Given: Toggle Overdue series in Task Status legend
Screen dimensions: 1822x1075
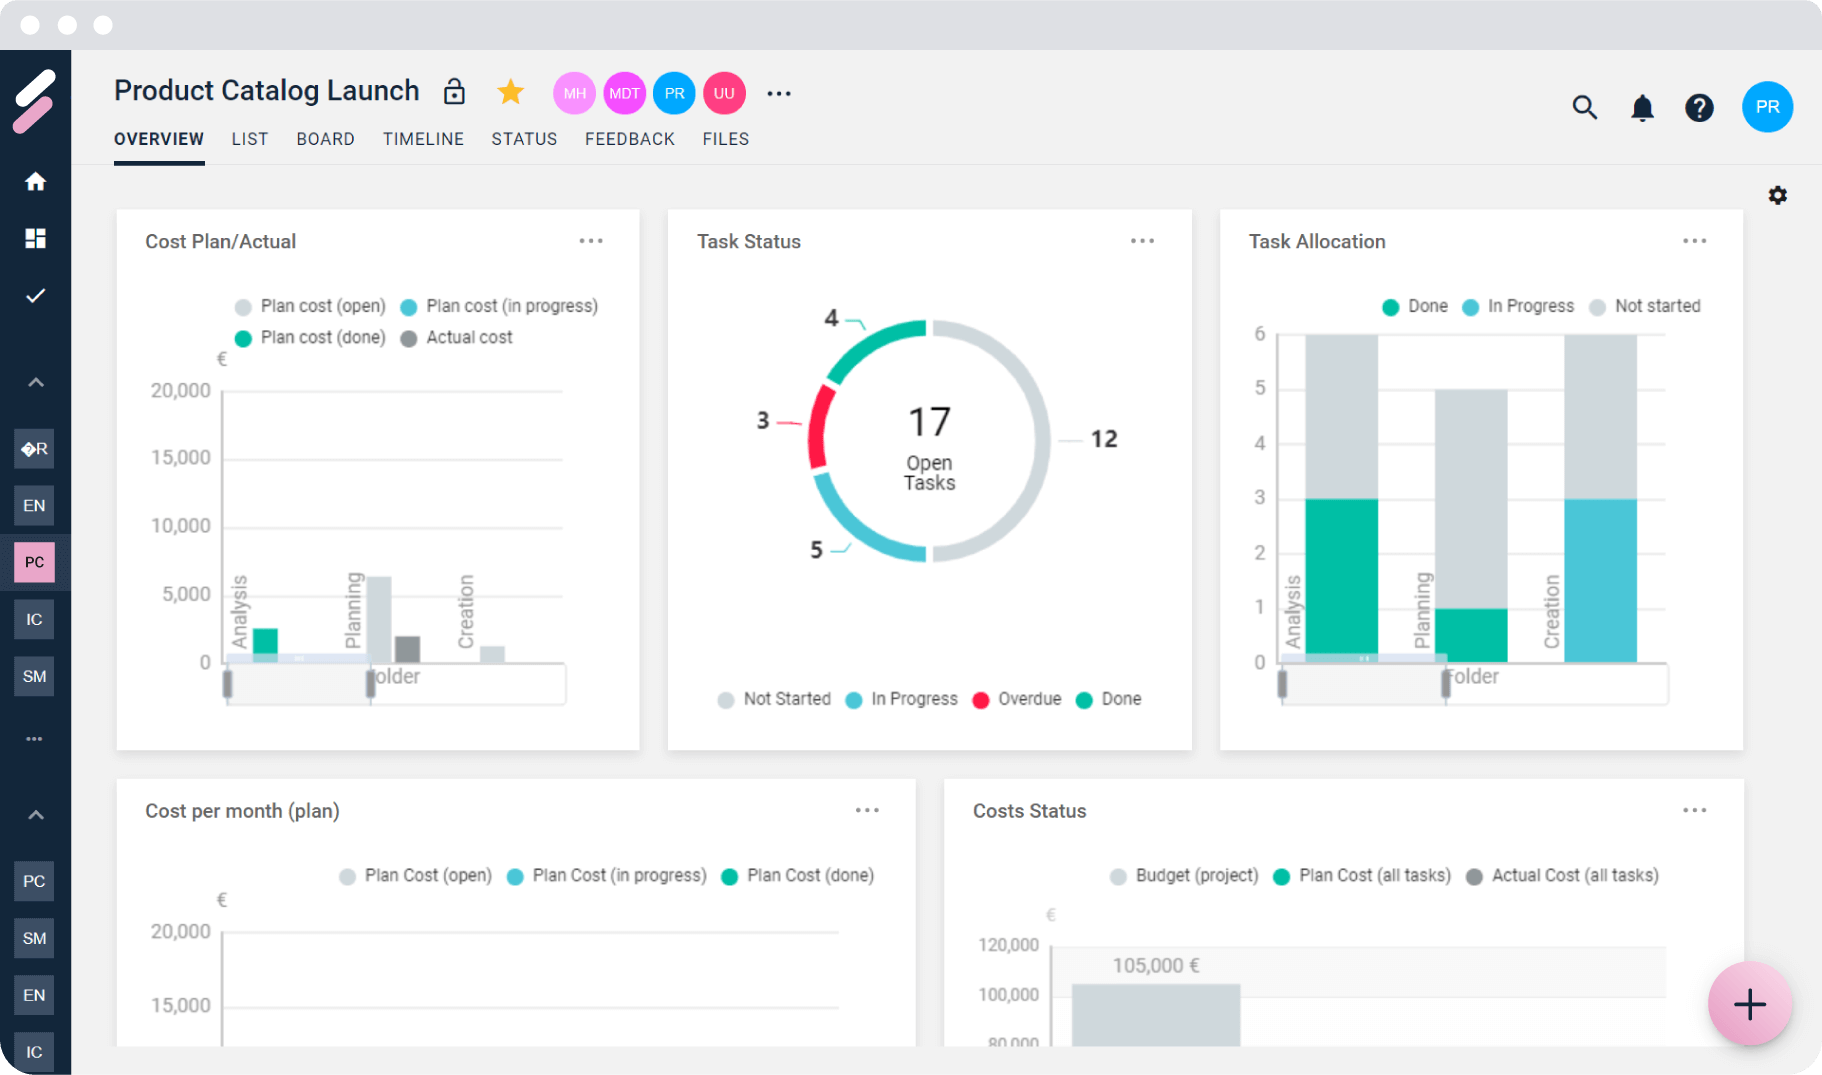Looking at the screenshot, I should tap(1017, 699).
